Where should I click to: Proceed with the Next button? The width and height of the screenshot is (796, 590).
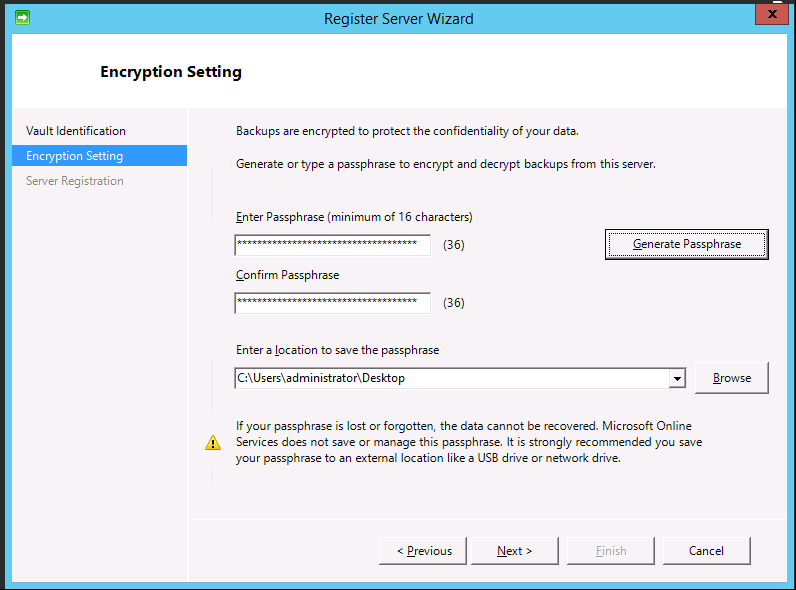tap(515, 551)
